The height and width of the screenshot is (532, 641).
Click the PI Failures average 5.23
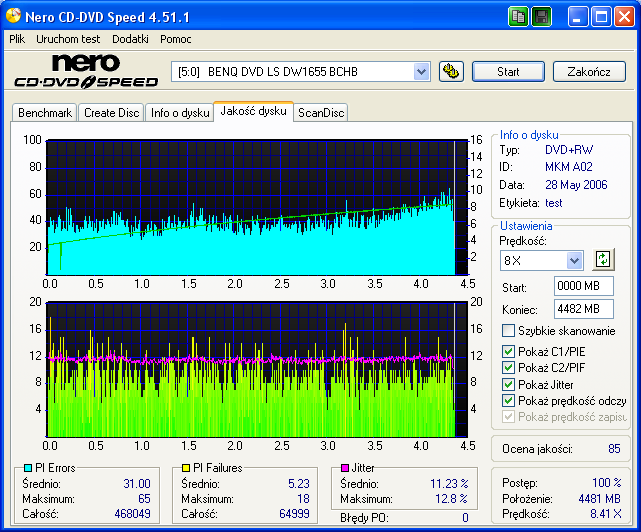(x=299, y=484)
